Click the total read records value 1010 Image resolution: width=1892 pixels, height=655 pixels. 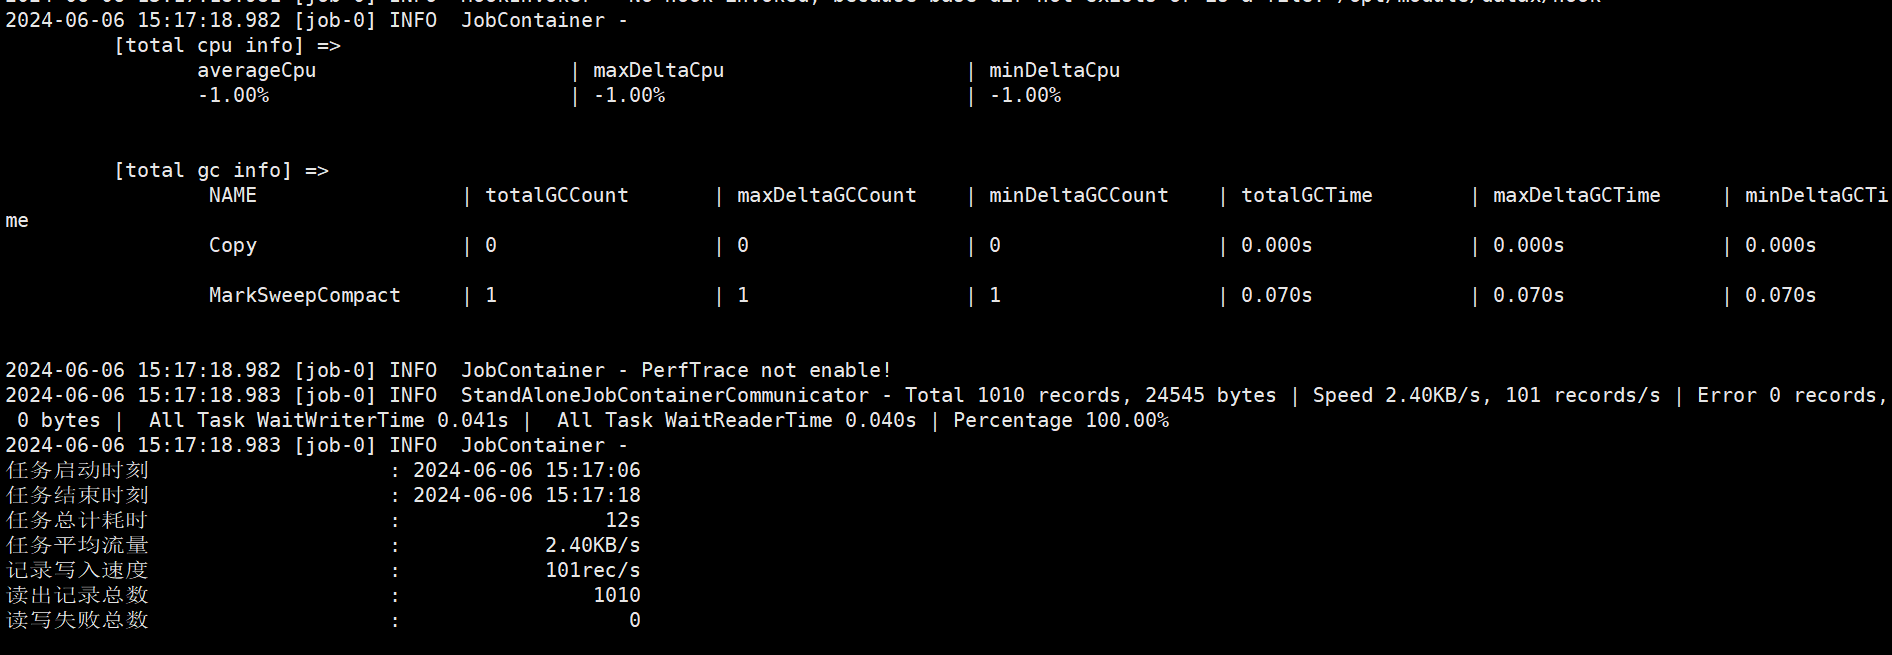coord(616,595)
